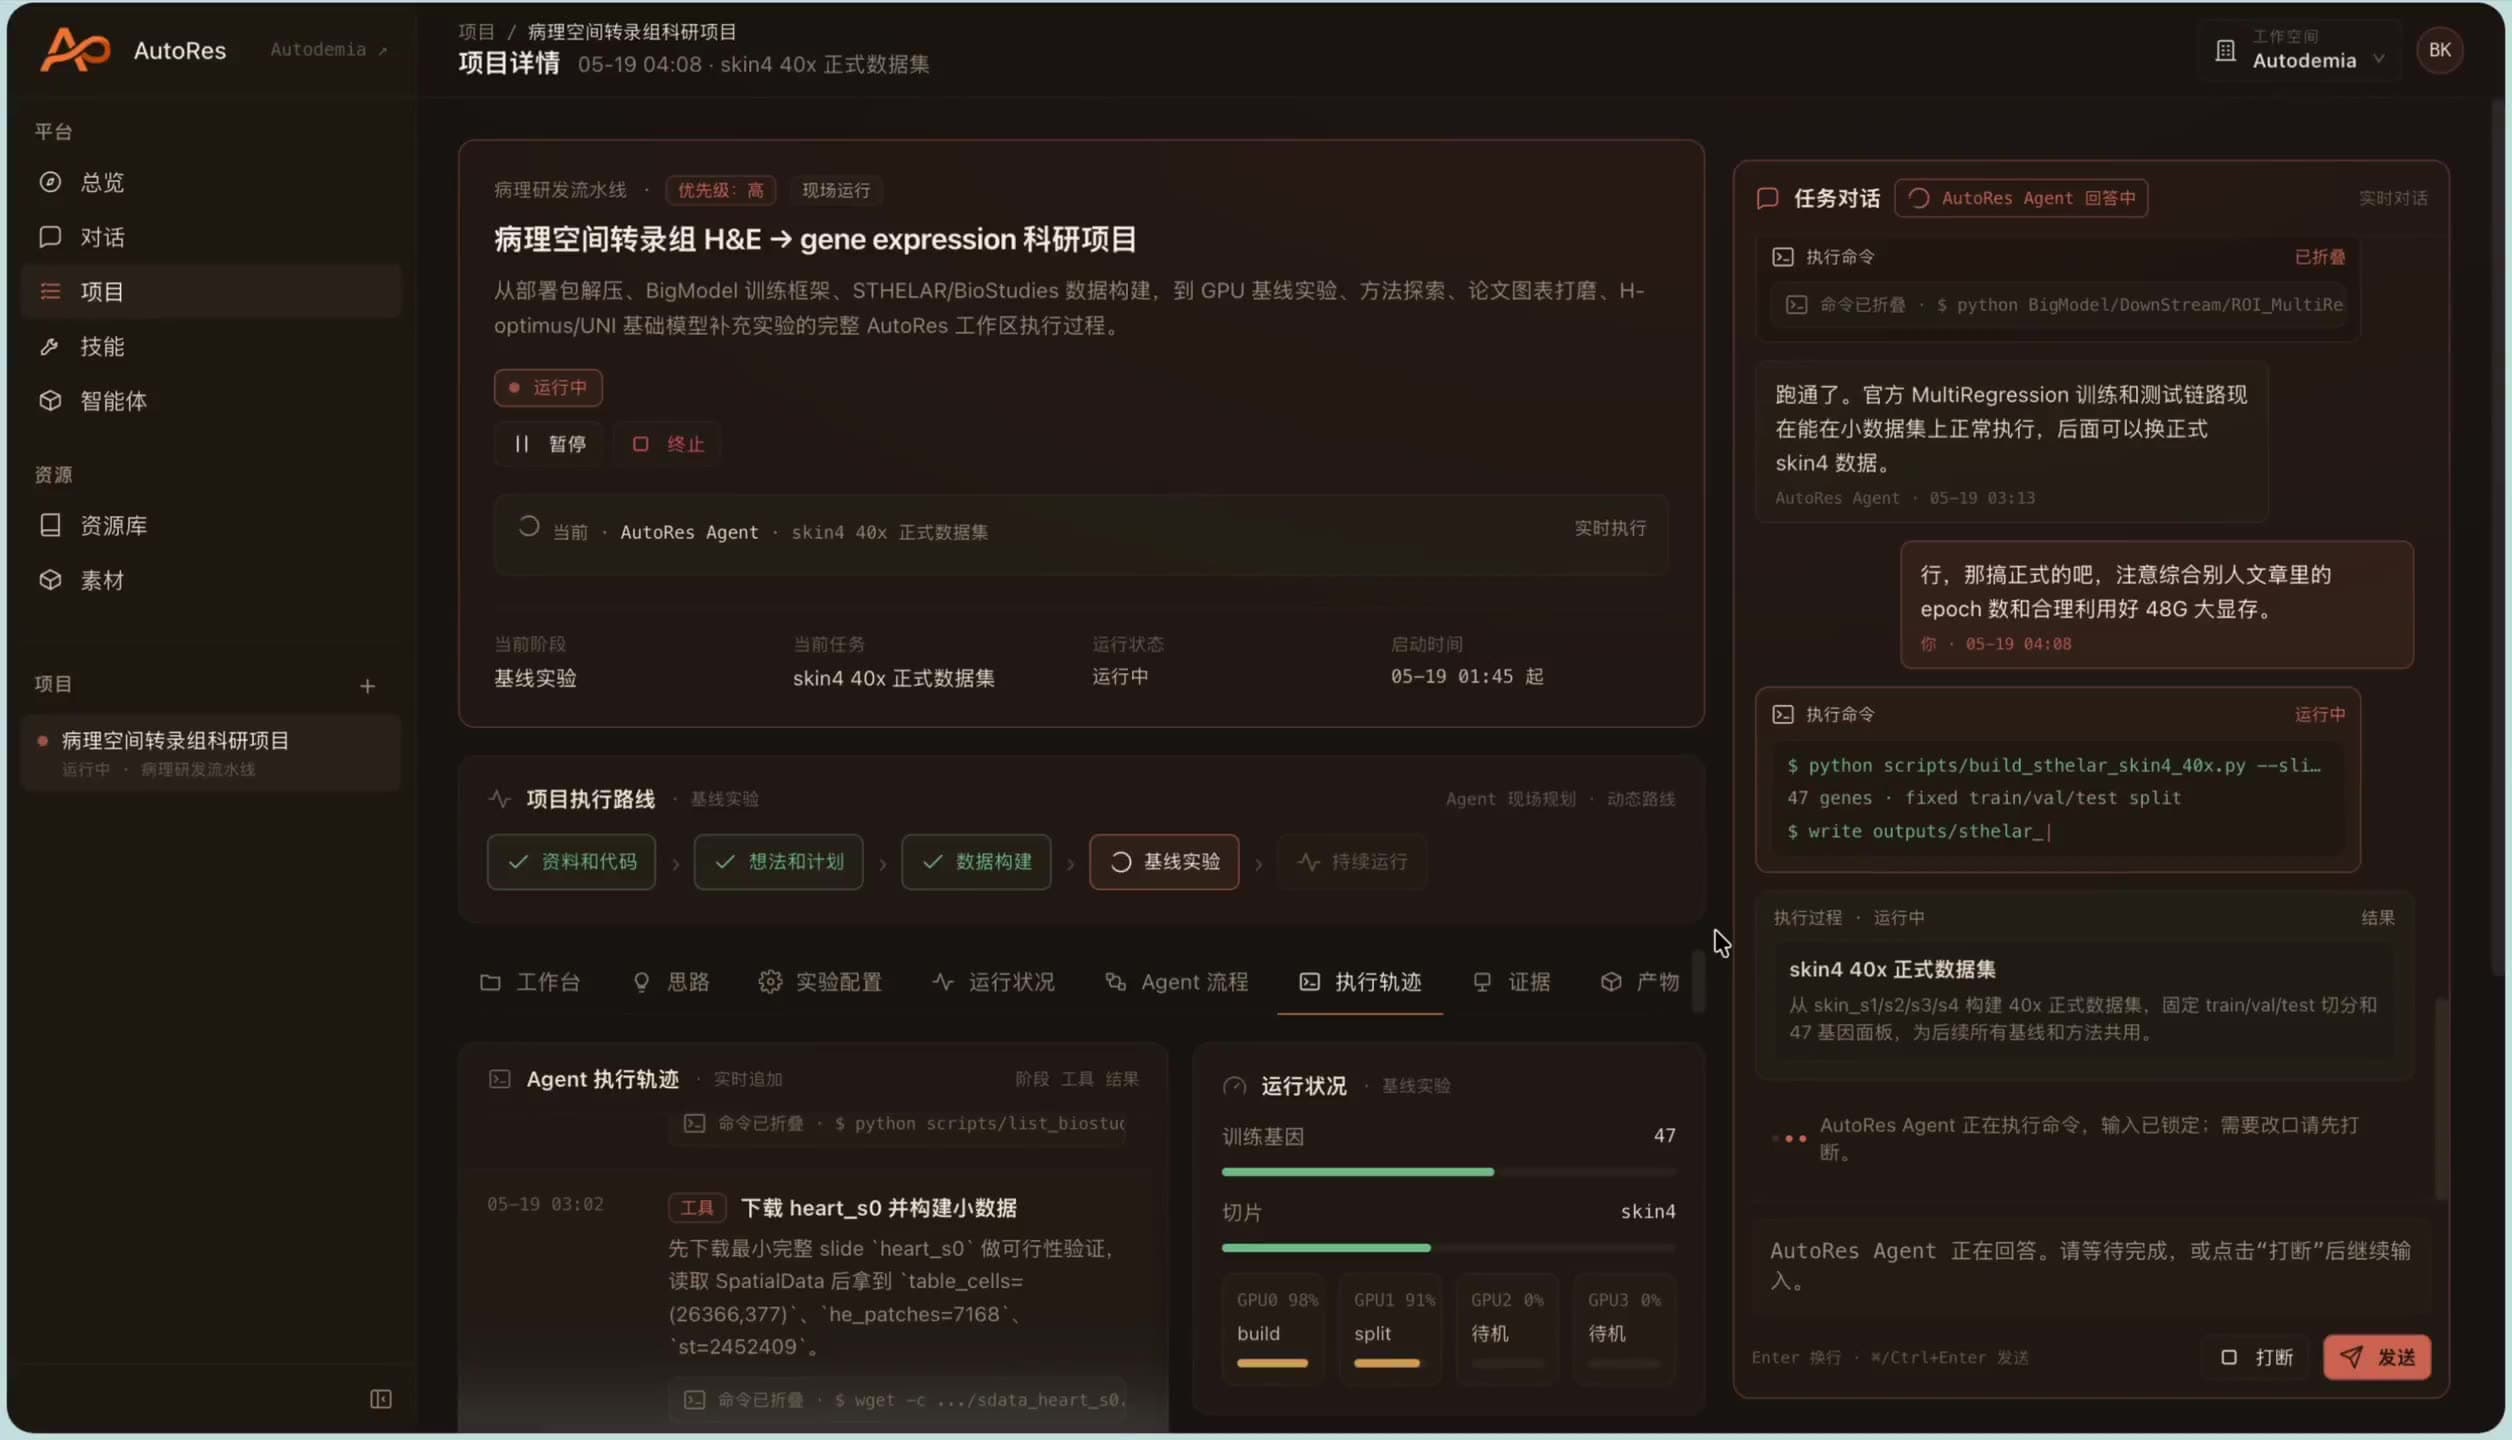Open 技能 skills page
Screen dimensions: 2512x1440
click(x=210, y=346)
